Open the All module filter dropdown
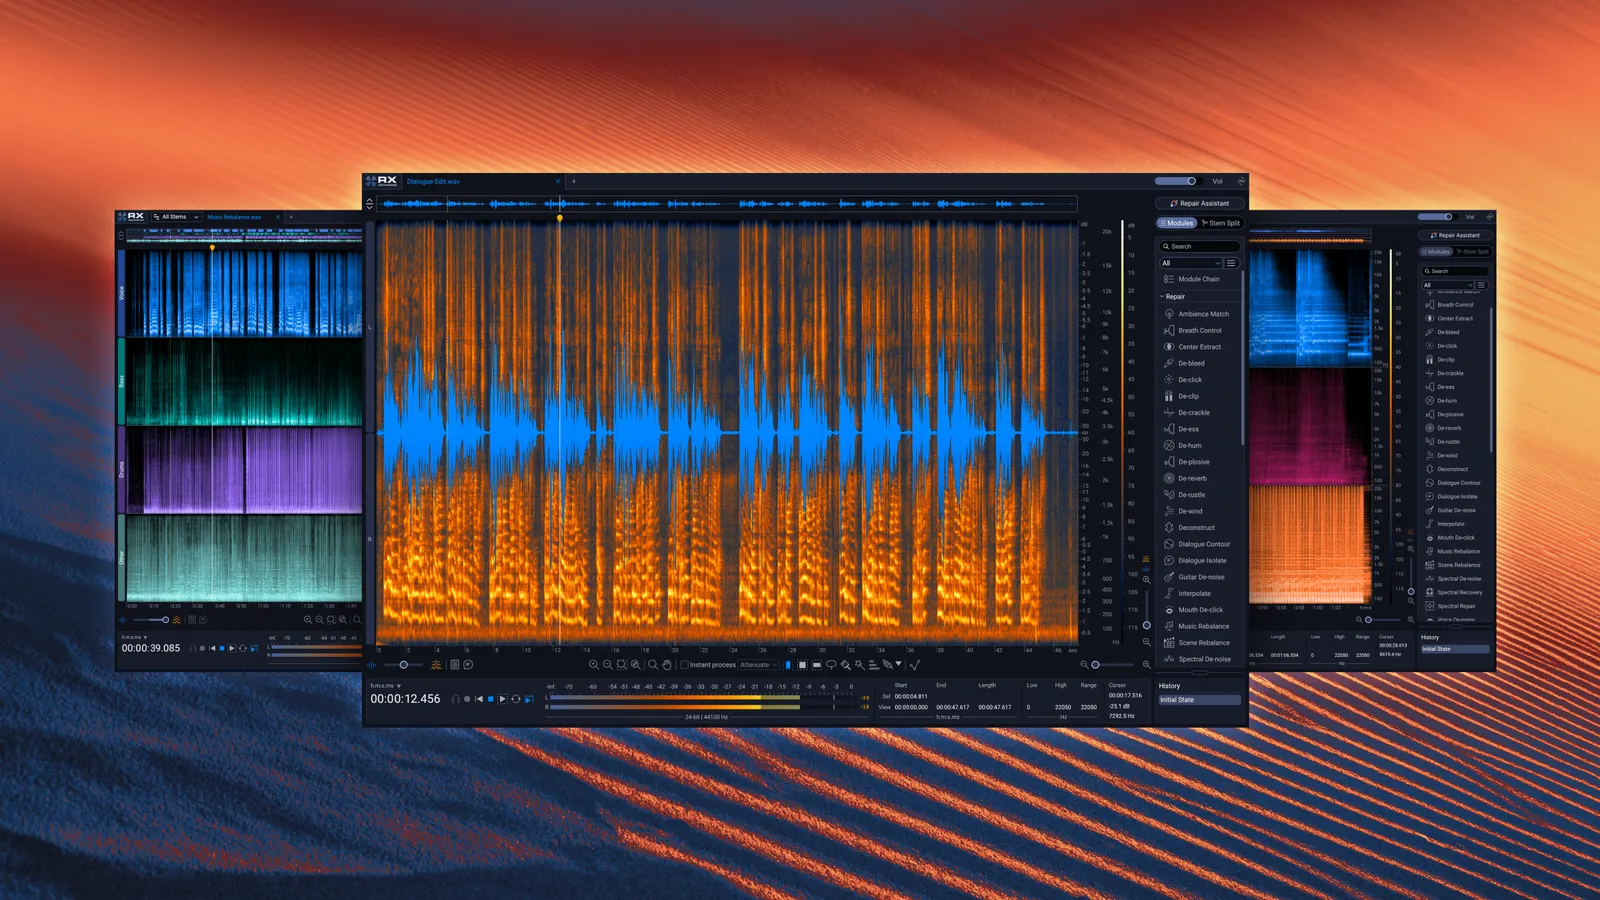 [1190, 263]
